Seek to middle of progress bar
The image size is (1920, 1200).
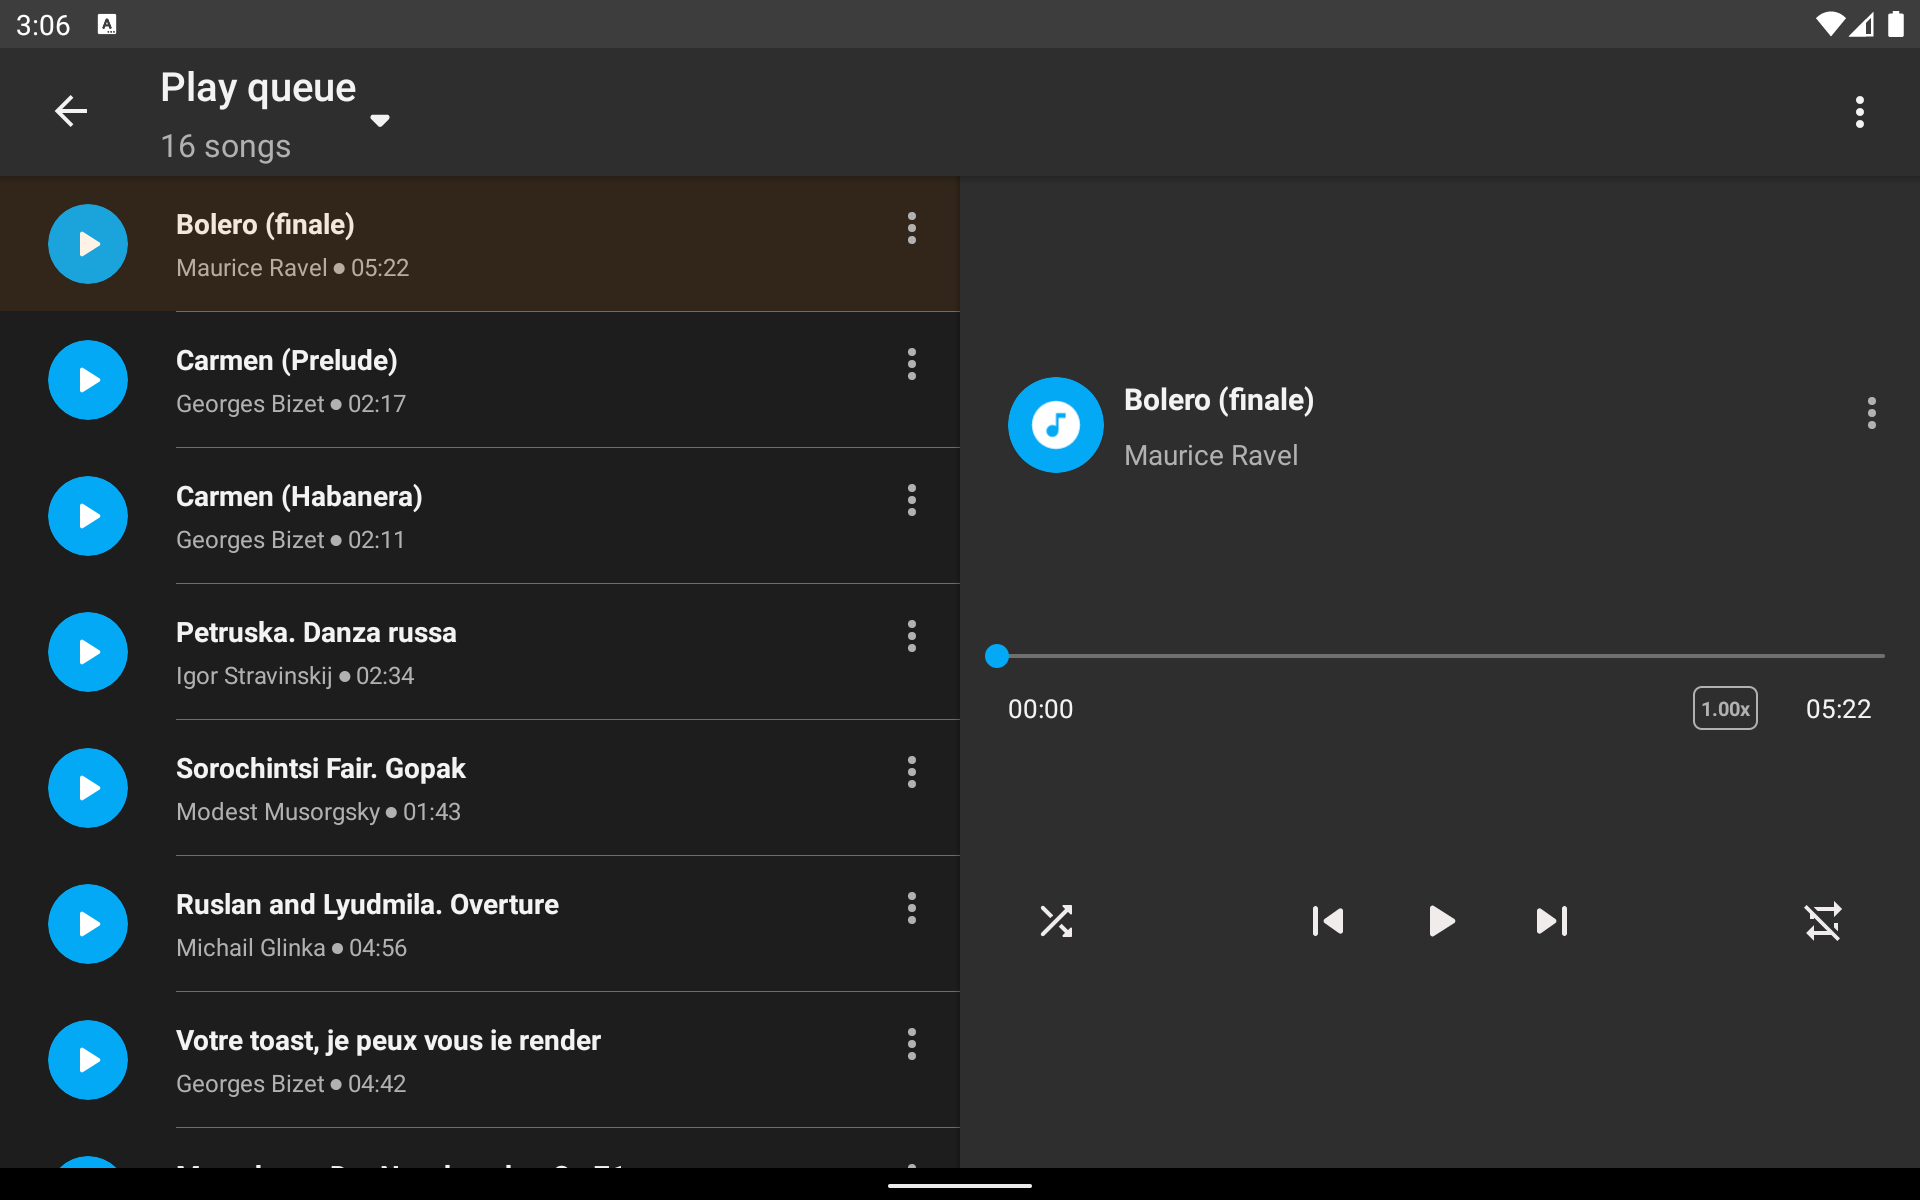point(1440,656)
